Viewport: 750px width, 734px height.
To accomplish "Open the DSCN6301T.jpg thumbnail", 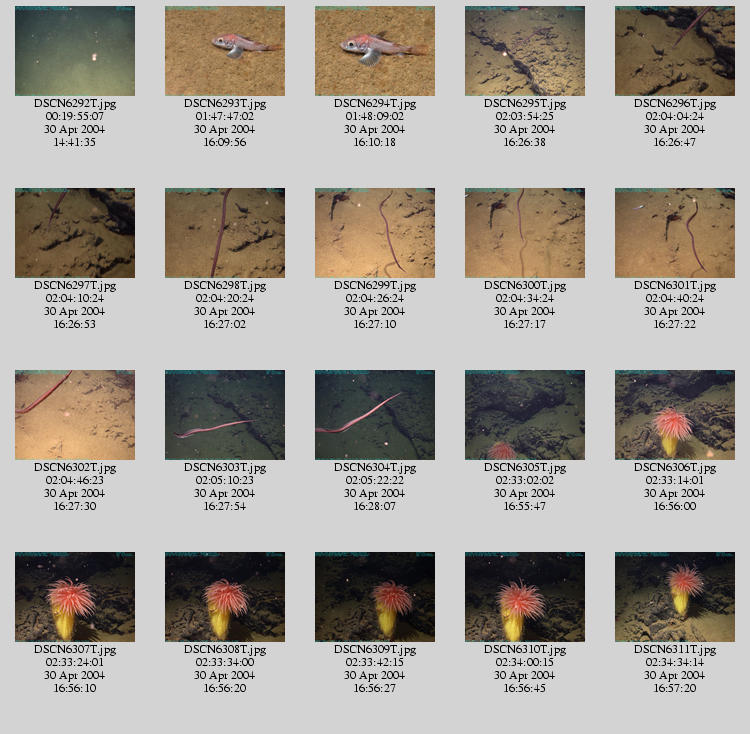I will click(674, 233).
